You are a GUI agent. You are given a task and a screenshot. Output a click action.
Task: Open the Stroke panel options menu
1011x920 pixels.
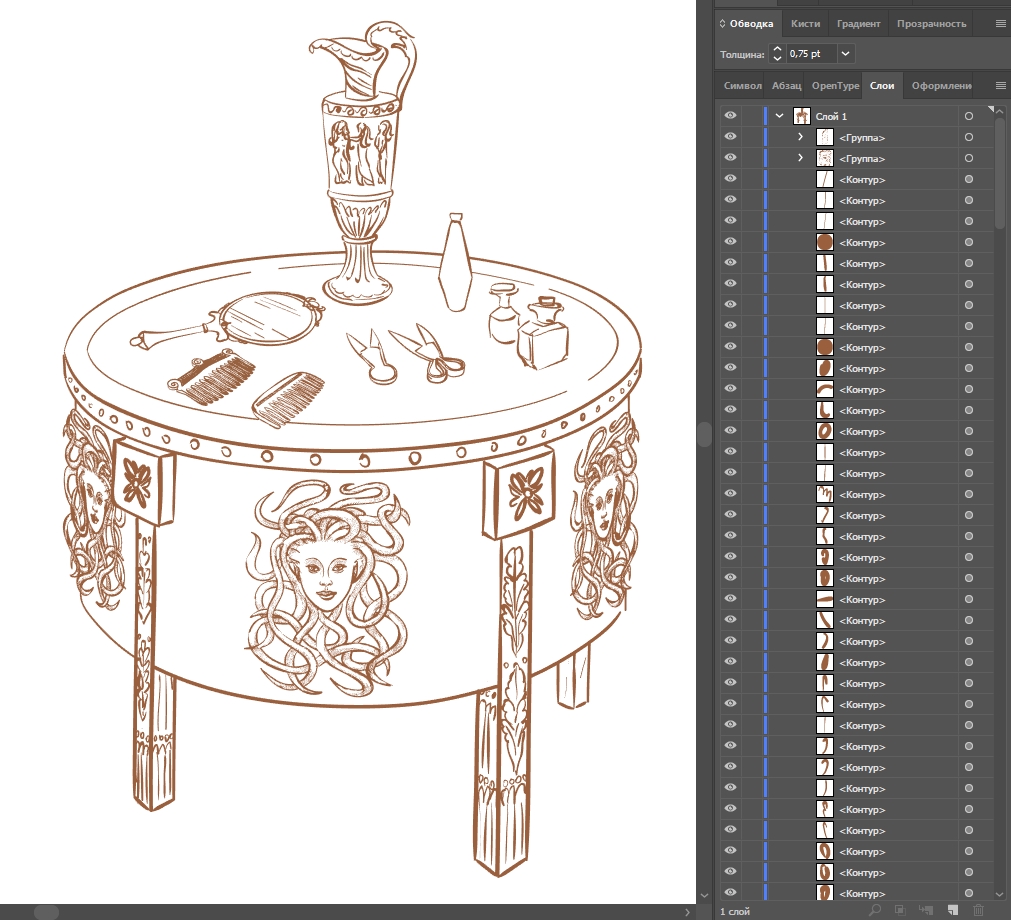[x=1000, y=23]
